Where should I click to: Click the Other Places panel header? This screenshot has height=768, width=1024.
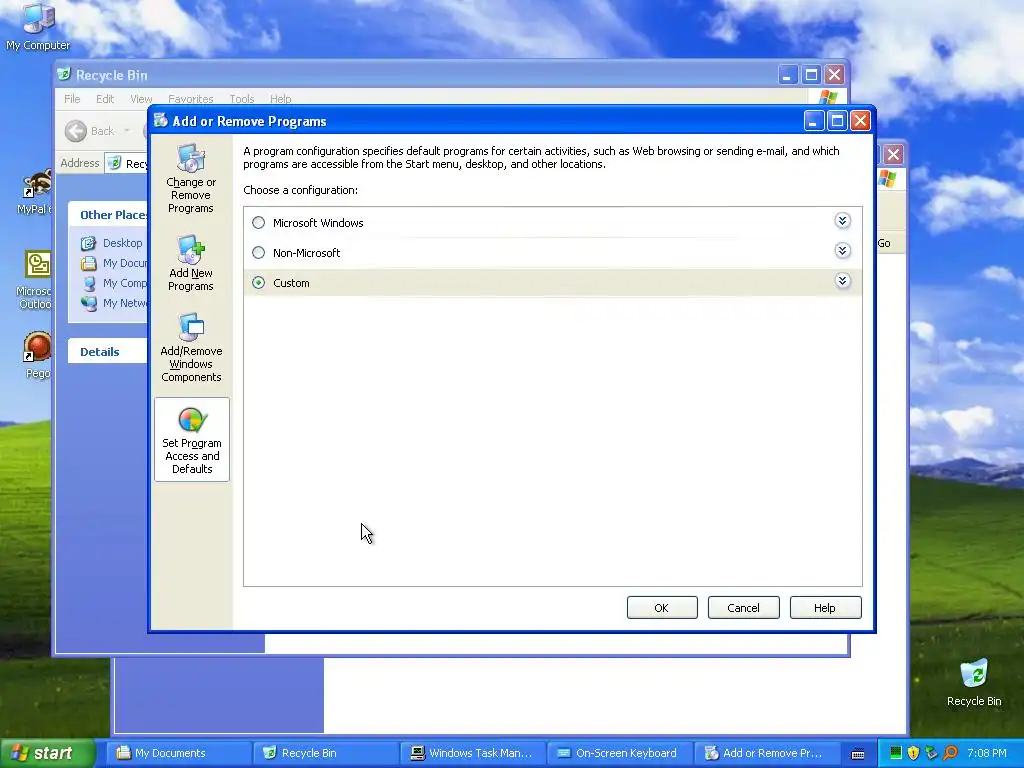pos(108,215)
